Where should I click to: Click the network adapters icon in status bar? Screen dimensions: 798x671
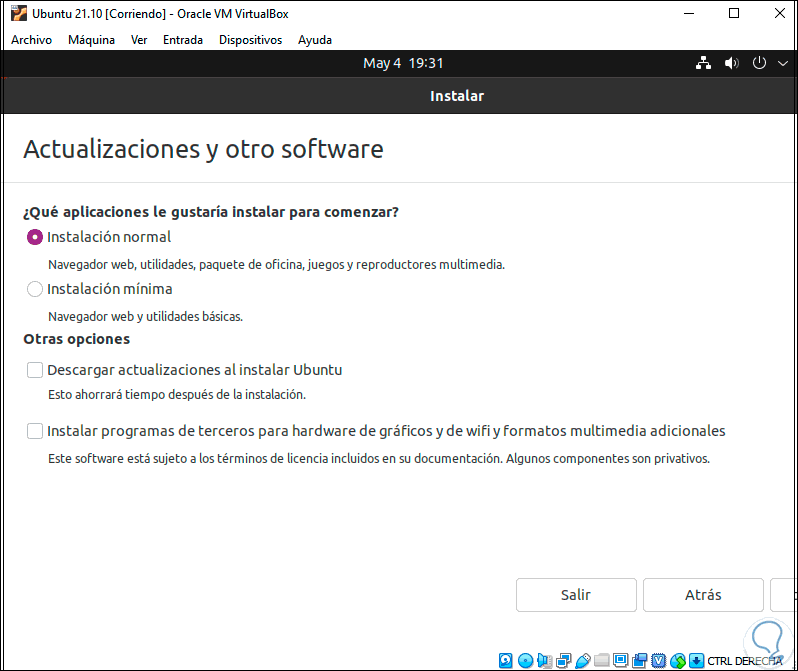pyautogui.click(x=563, y=660)
